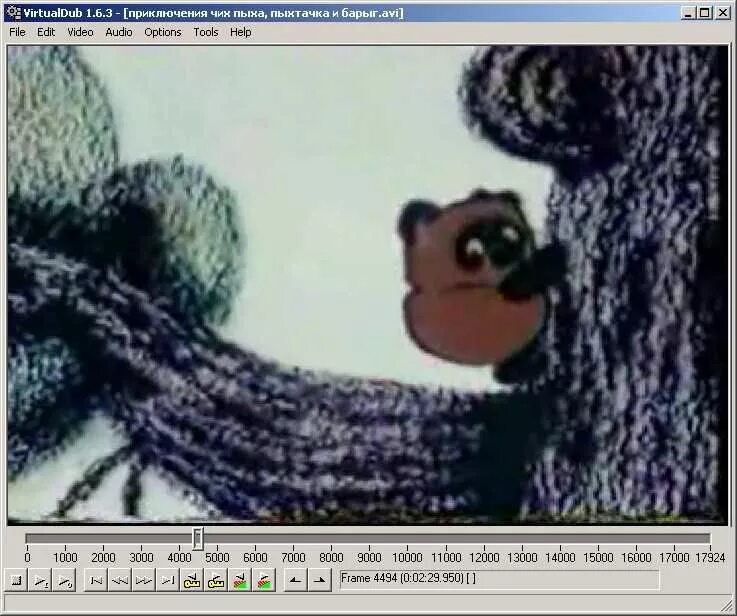Play the input video preview
The image size is (737, 616).
(x=40, y=581)
